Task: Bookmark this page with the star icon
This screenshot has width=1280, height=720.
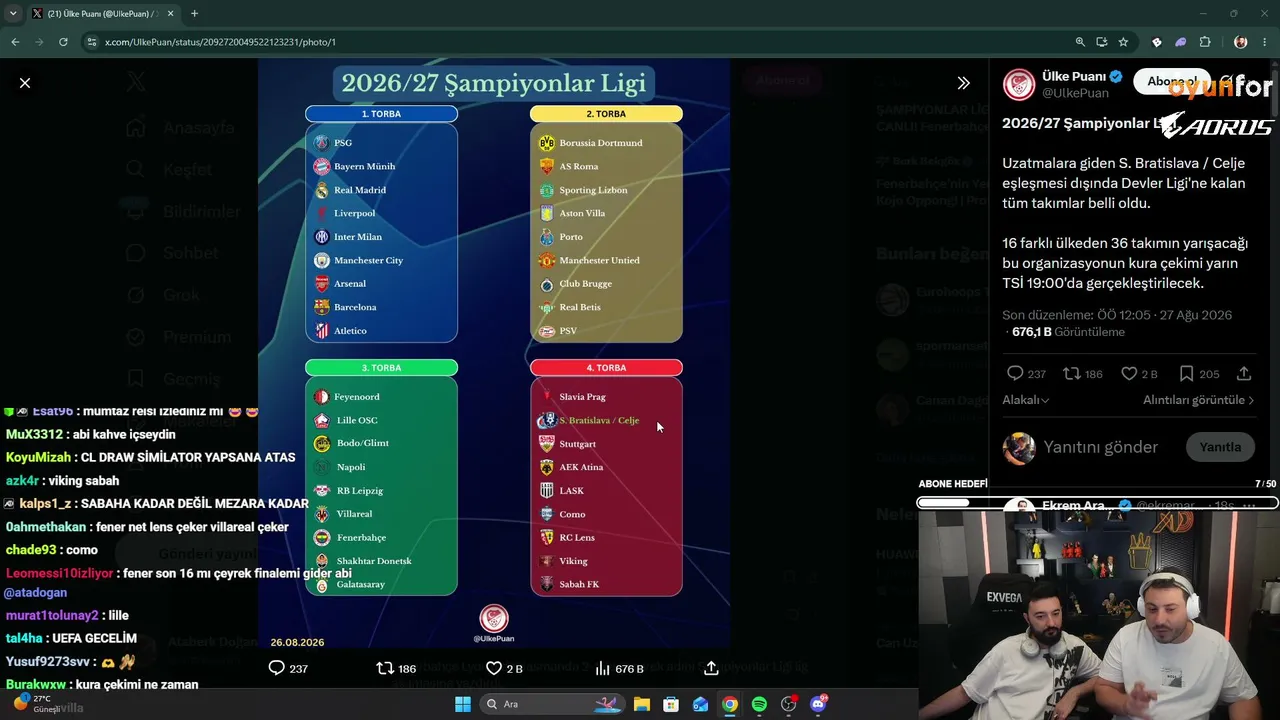Action: pyautogui.click(x=1123, y=42)
